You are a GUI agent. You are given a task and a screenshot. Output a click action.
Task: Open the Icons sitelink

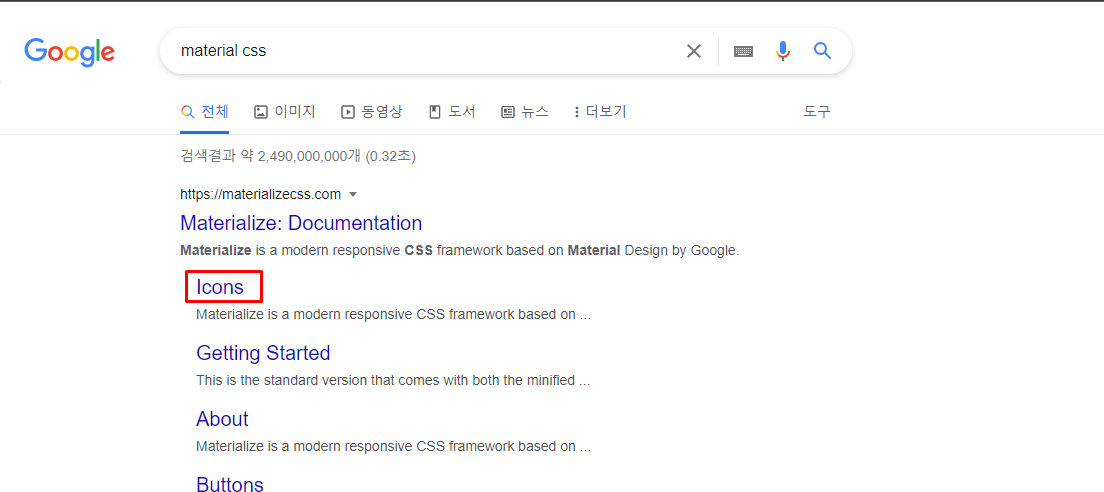[x=220, y=287]
